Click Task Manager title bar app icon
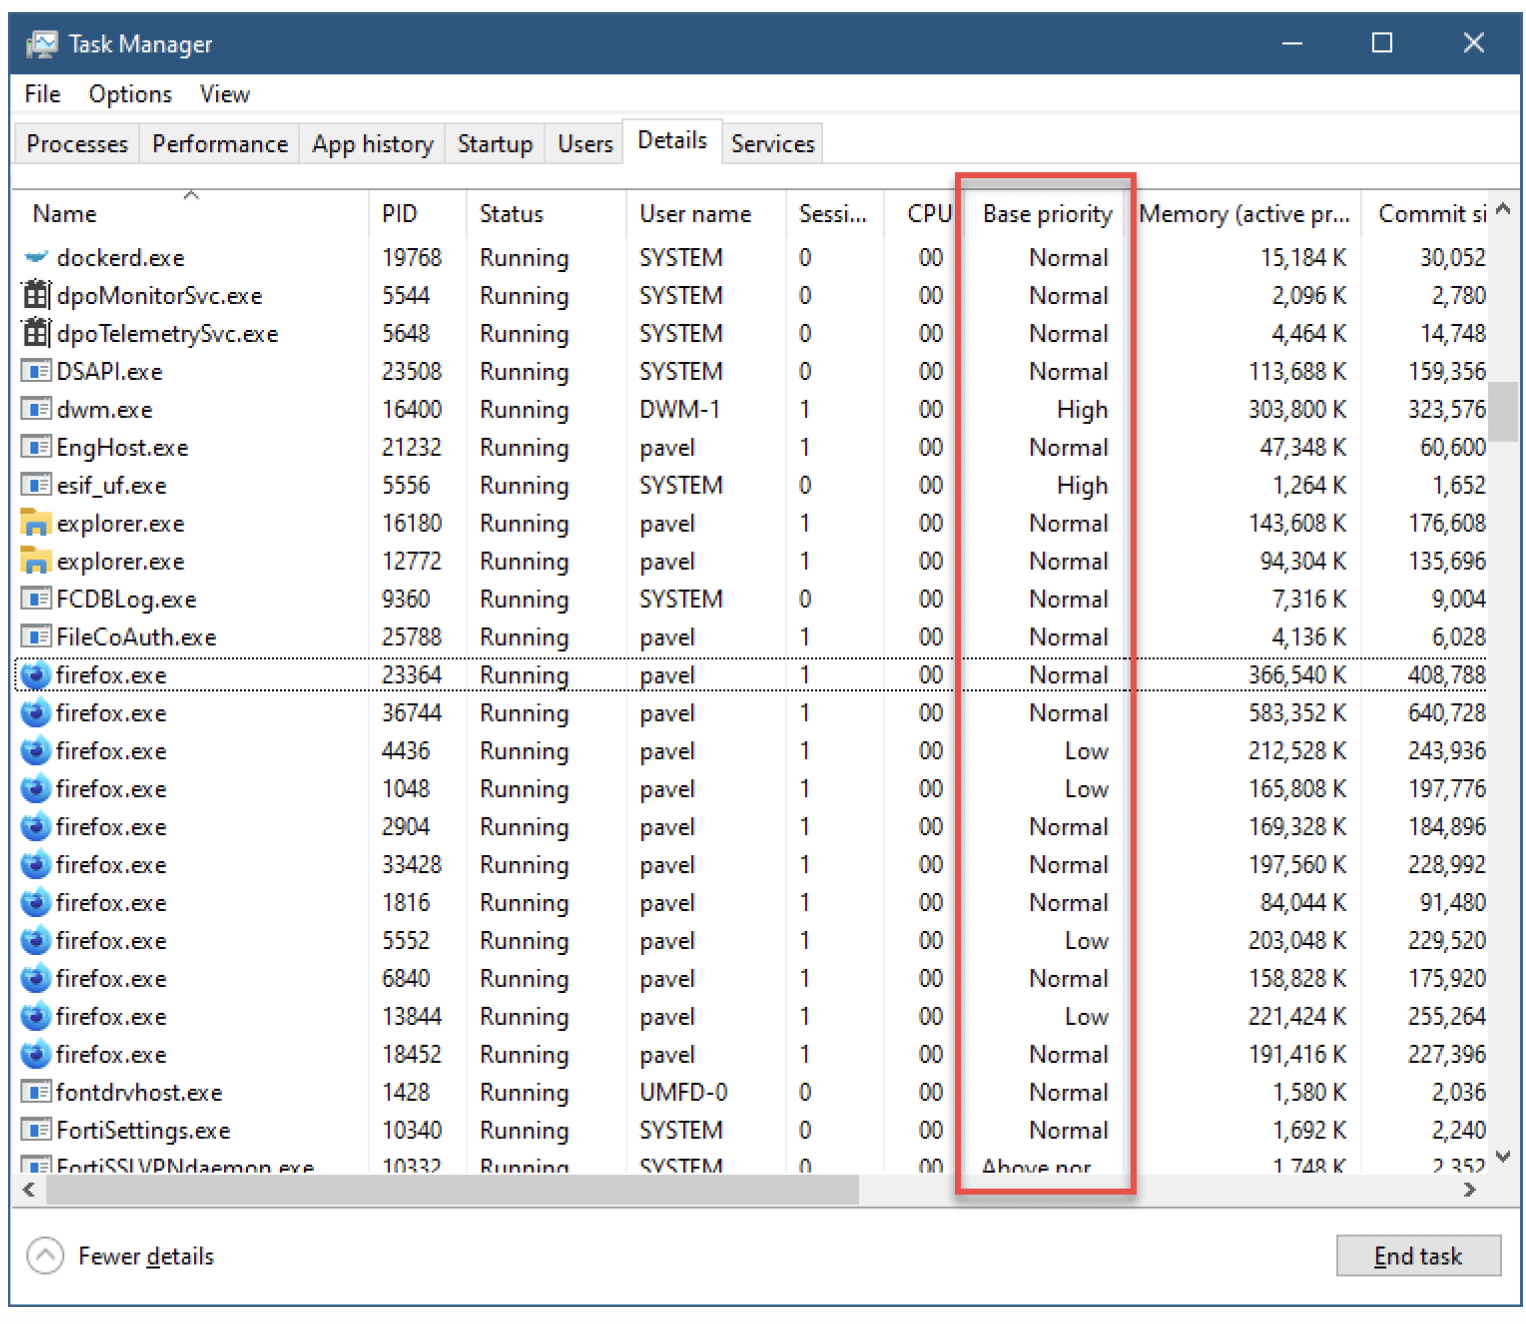1526x1324 pixels. pyautogui.click(x=42, y=44)
